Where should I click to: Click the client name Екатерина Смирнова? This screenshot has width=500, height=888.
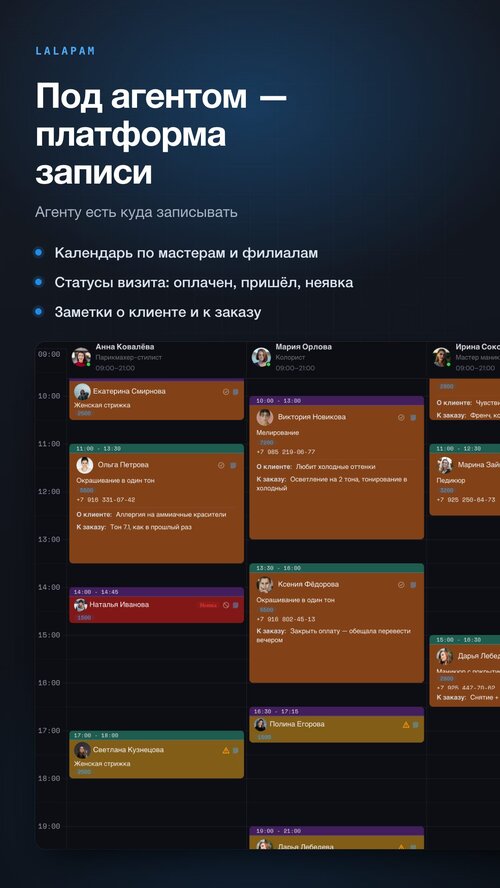(129, 391)
